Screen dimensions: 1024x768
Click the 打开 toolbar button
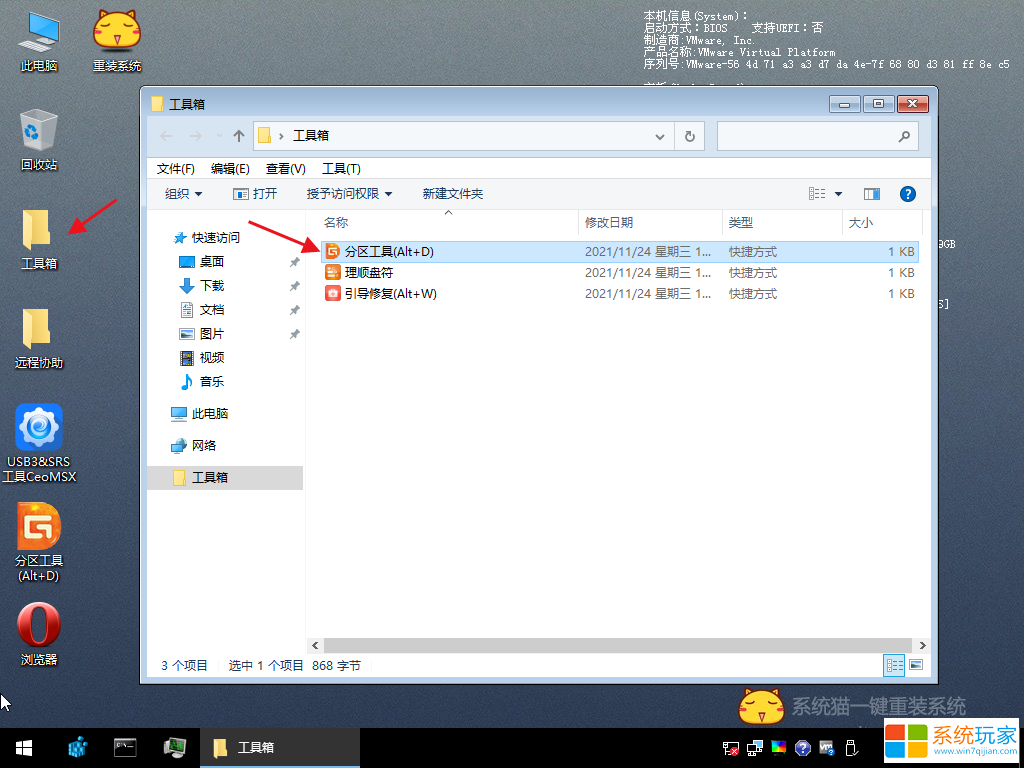pyautogui.click(x=255, y=193)
